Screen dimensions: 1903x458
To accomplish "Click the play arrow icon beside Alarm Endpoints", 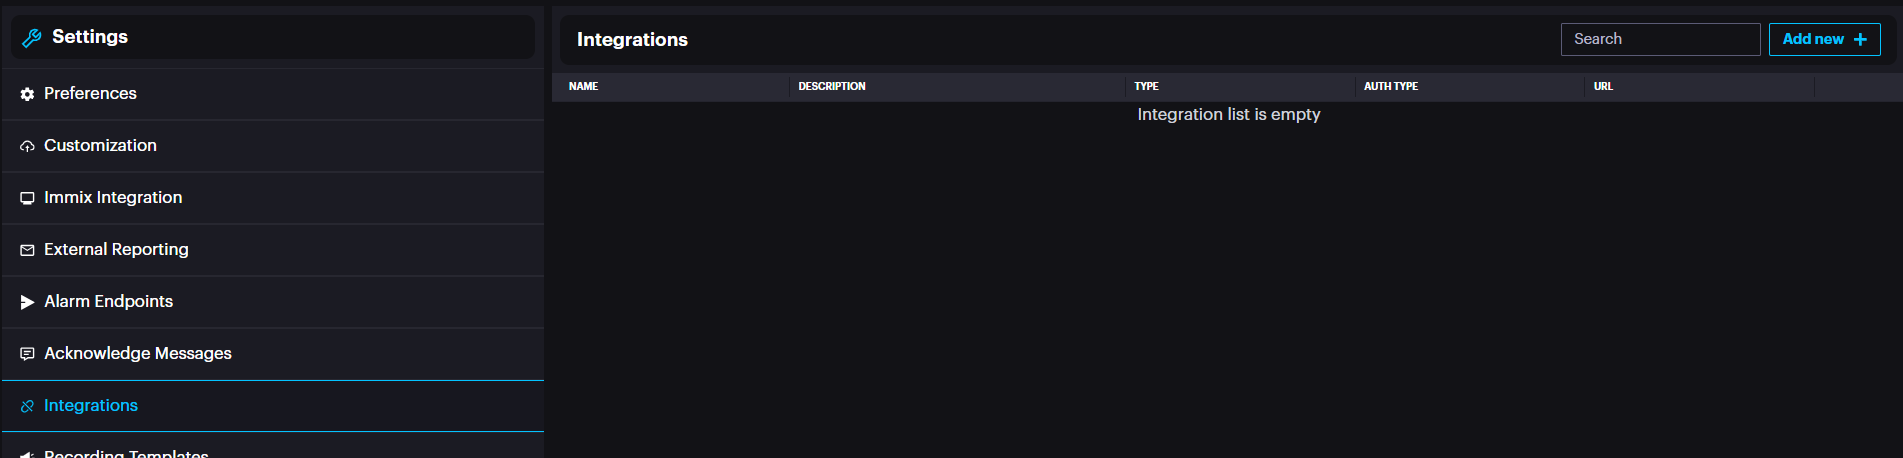I will (x=27, y=302).
